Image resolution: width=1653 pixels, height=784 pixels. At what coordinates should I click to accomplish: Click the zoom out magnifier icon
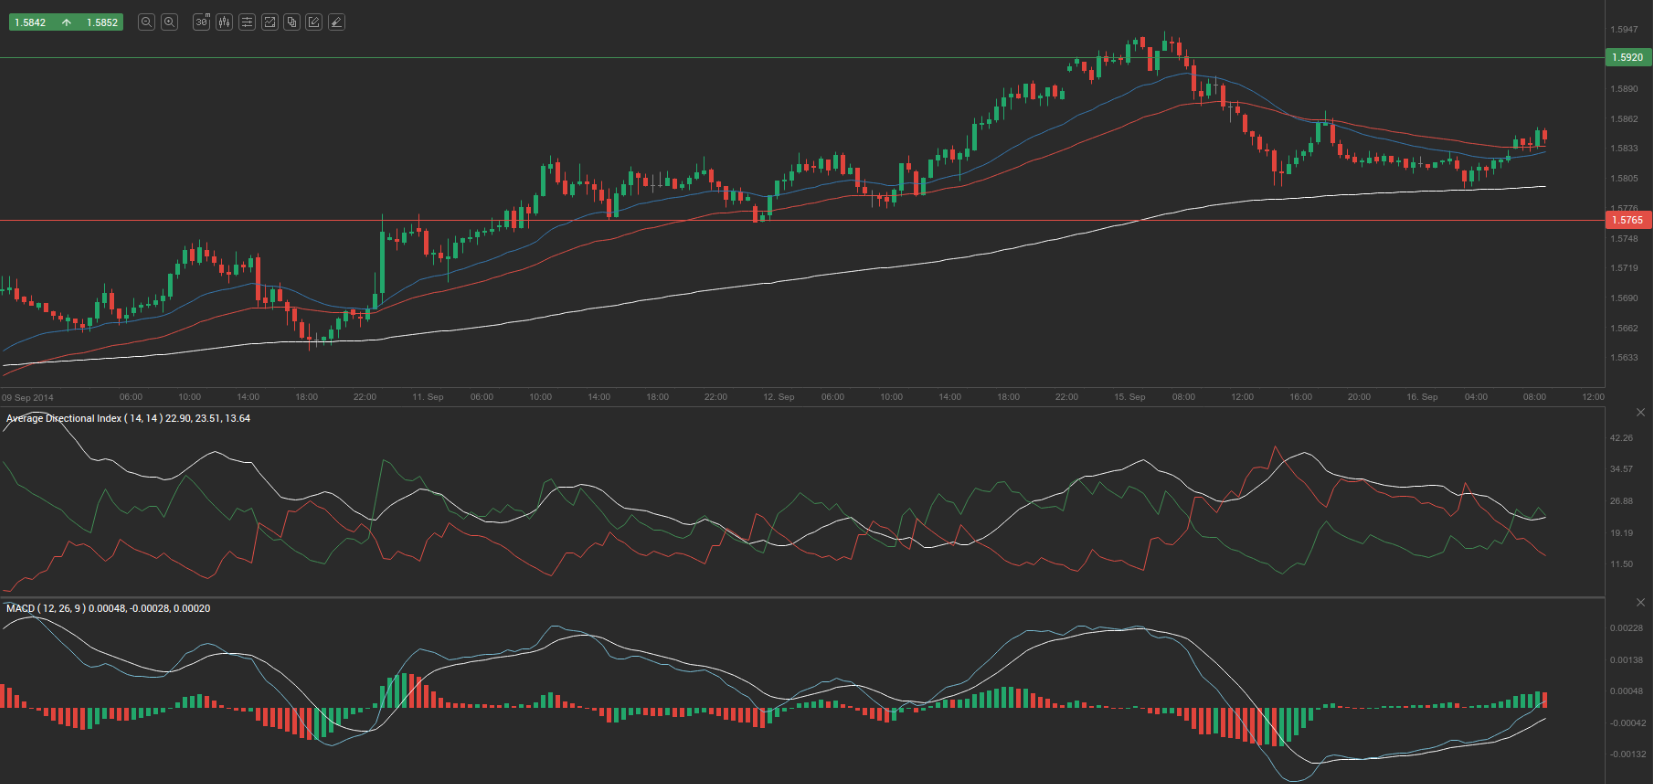point(146,22)
